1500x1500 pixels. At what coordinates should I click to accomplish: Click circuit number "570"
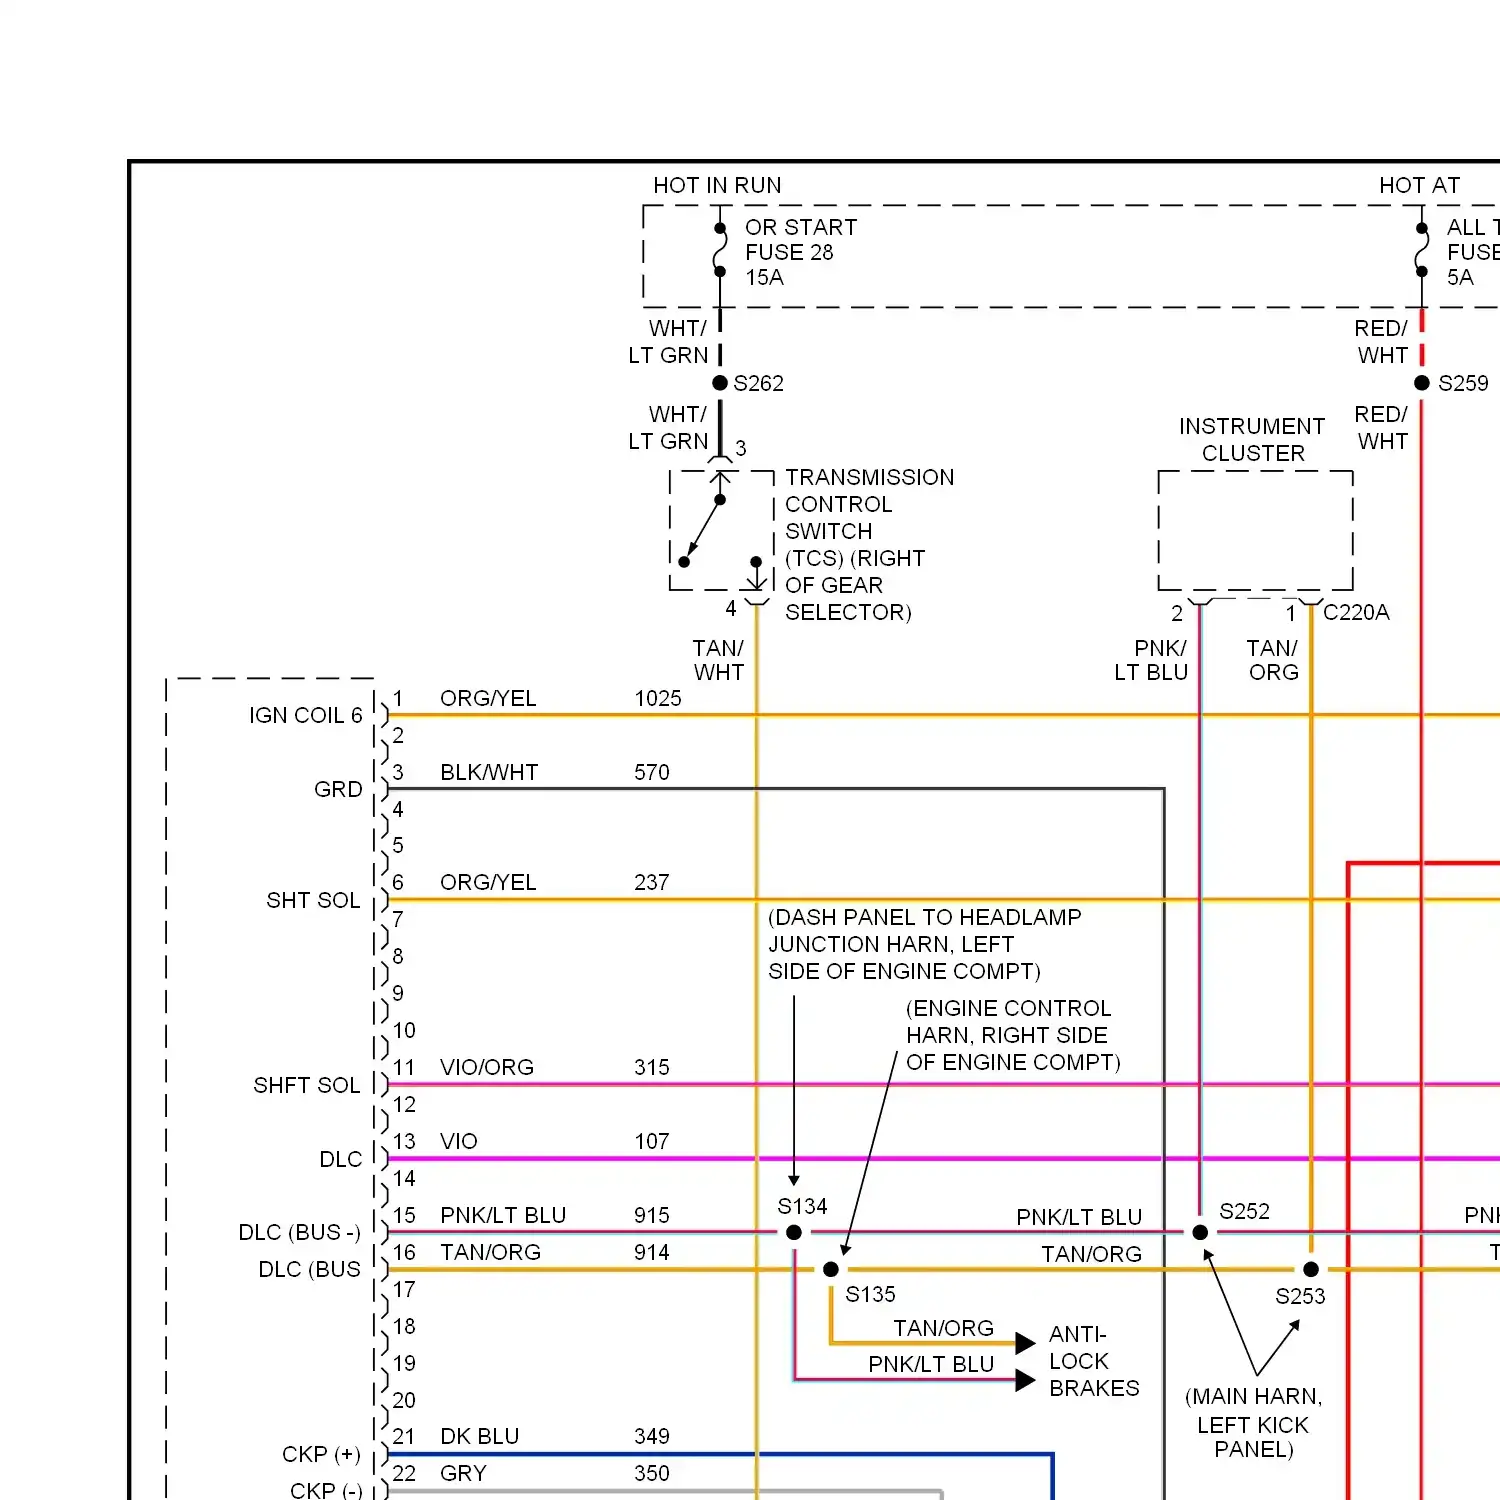click(x=652, y=772)
